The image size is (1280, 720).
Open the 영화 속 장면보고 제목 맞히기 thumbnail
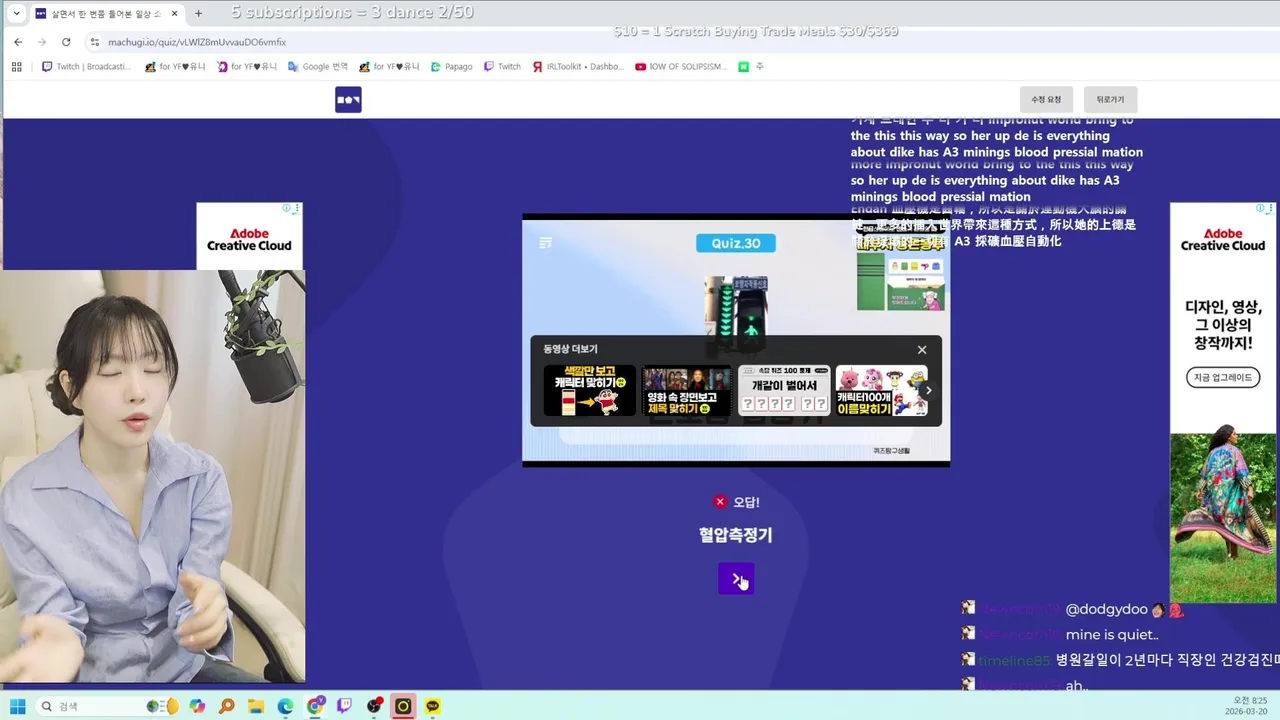687,391
